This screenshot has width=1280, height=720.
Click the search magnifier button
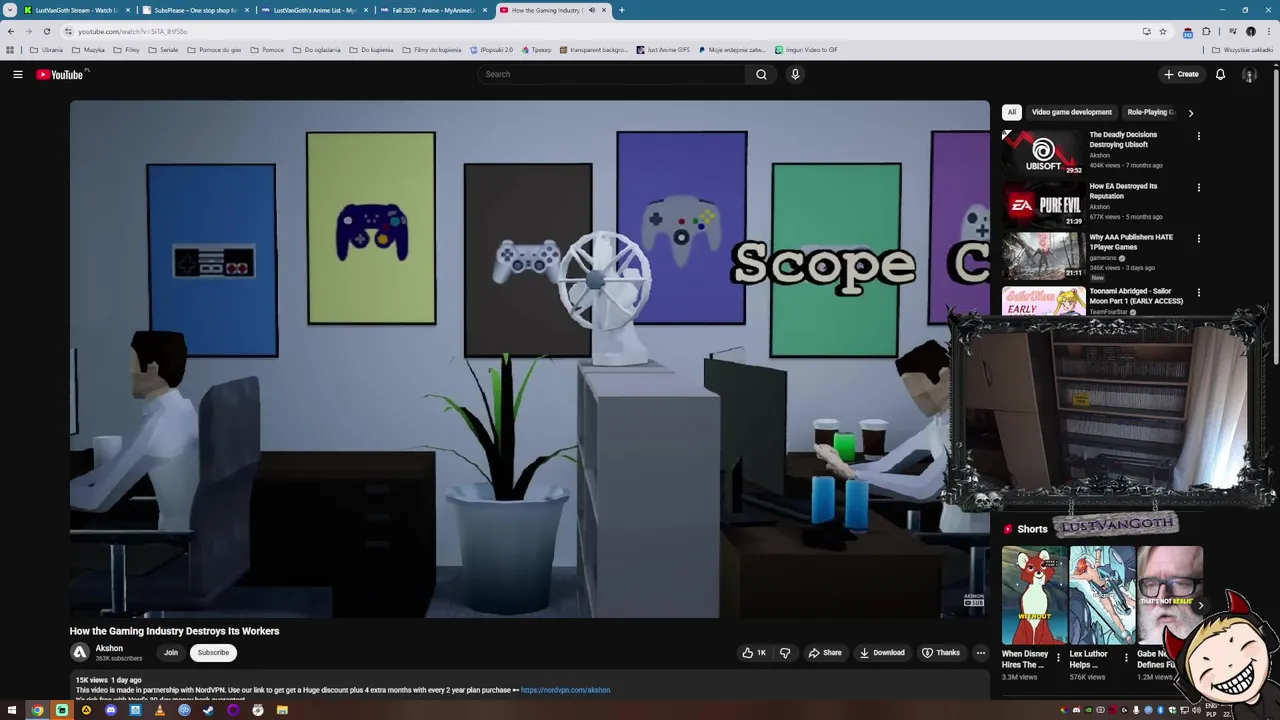(761, 74)
